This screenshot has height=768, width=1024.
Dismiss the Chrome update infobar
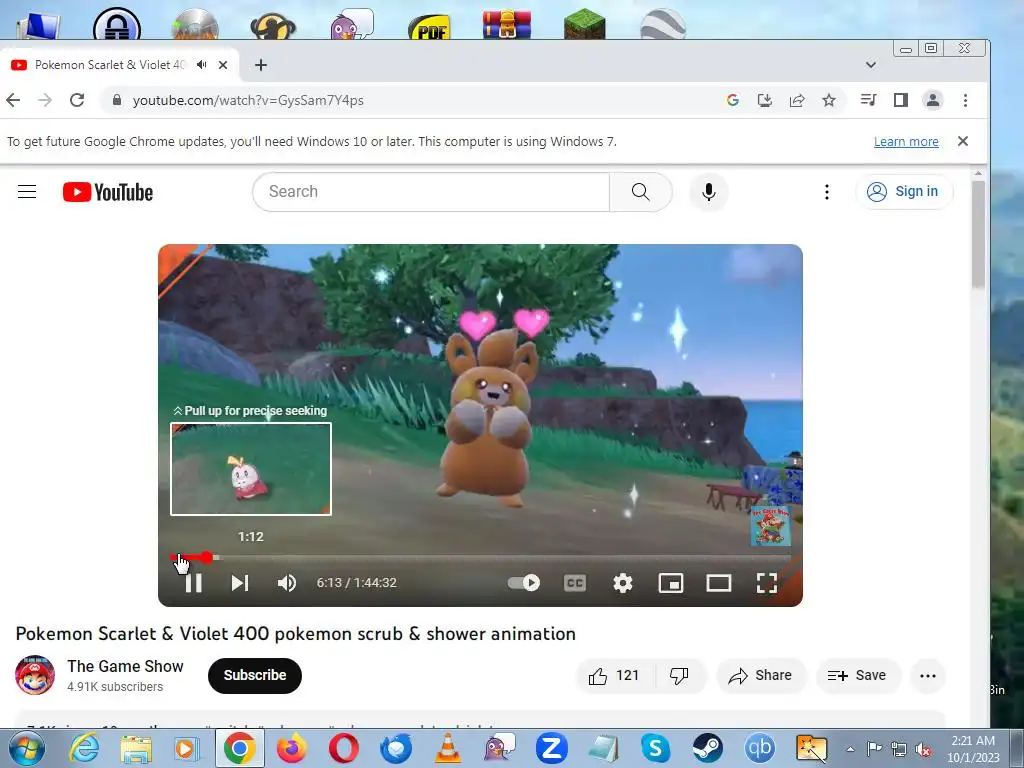pos(963,141)
